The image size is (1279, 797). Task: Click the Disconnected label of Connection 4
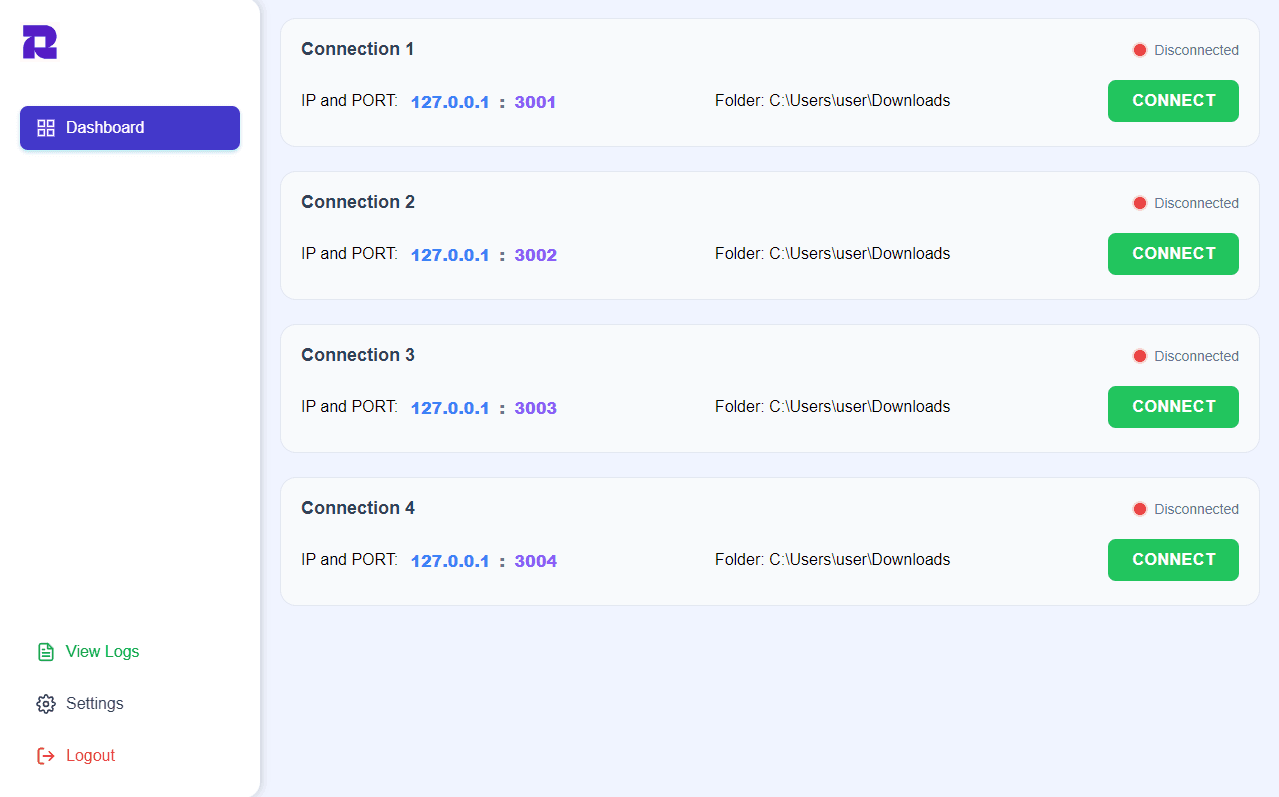1196,509
